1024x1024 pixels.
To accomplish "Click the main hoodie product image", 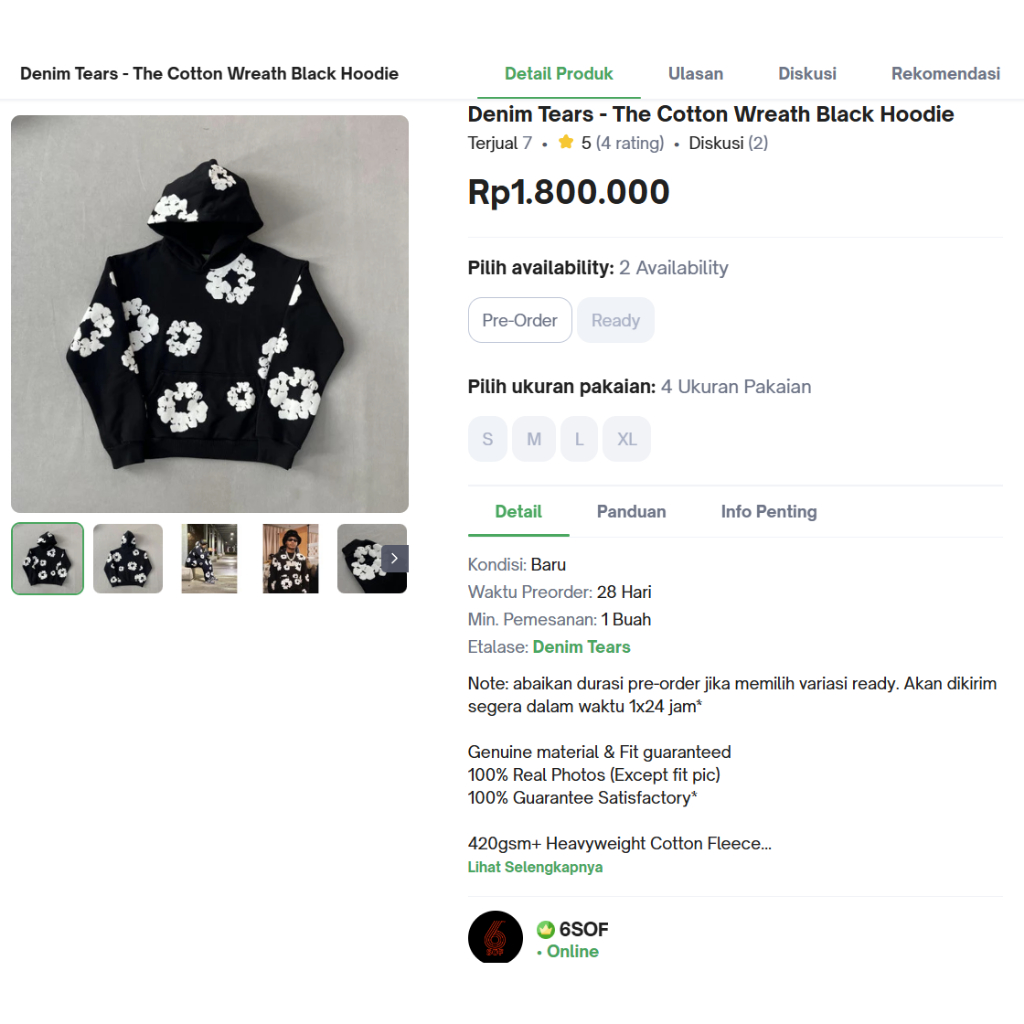I will coord(210,314).
